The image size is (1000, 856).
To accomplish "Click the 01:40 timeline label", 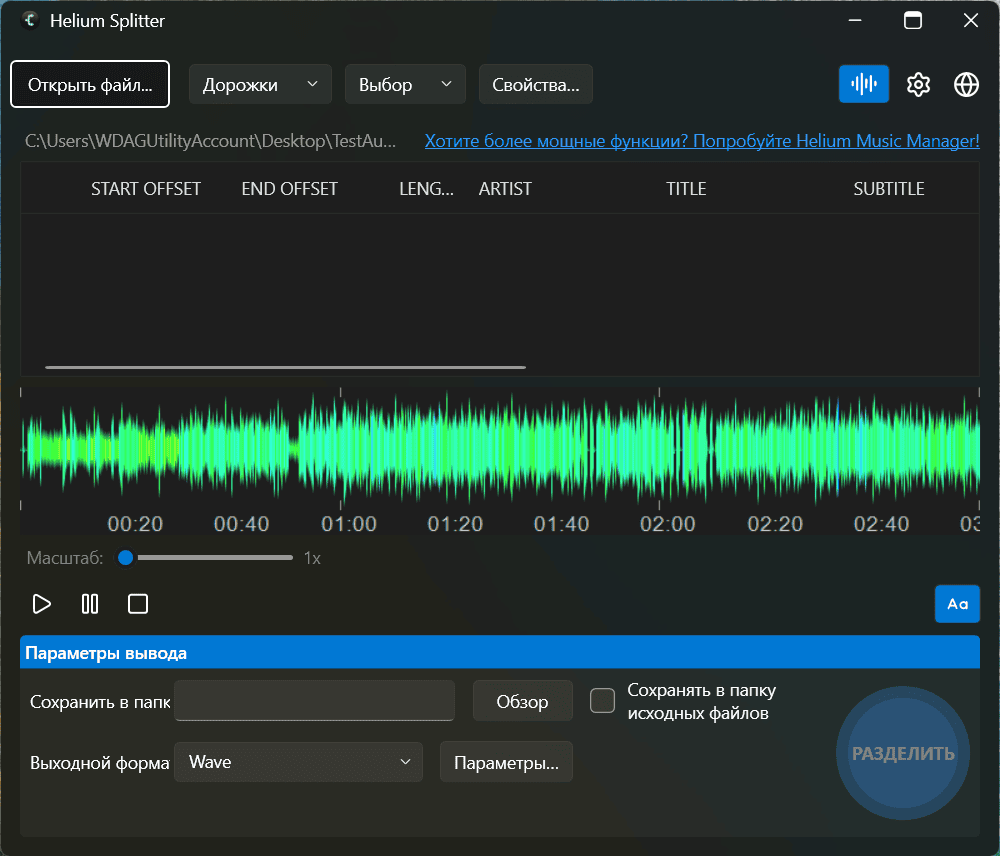I will click(x=561, y=524).
